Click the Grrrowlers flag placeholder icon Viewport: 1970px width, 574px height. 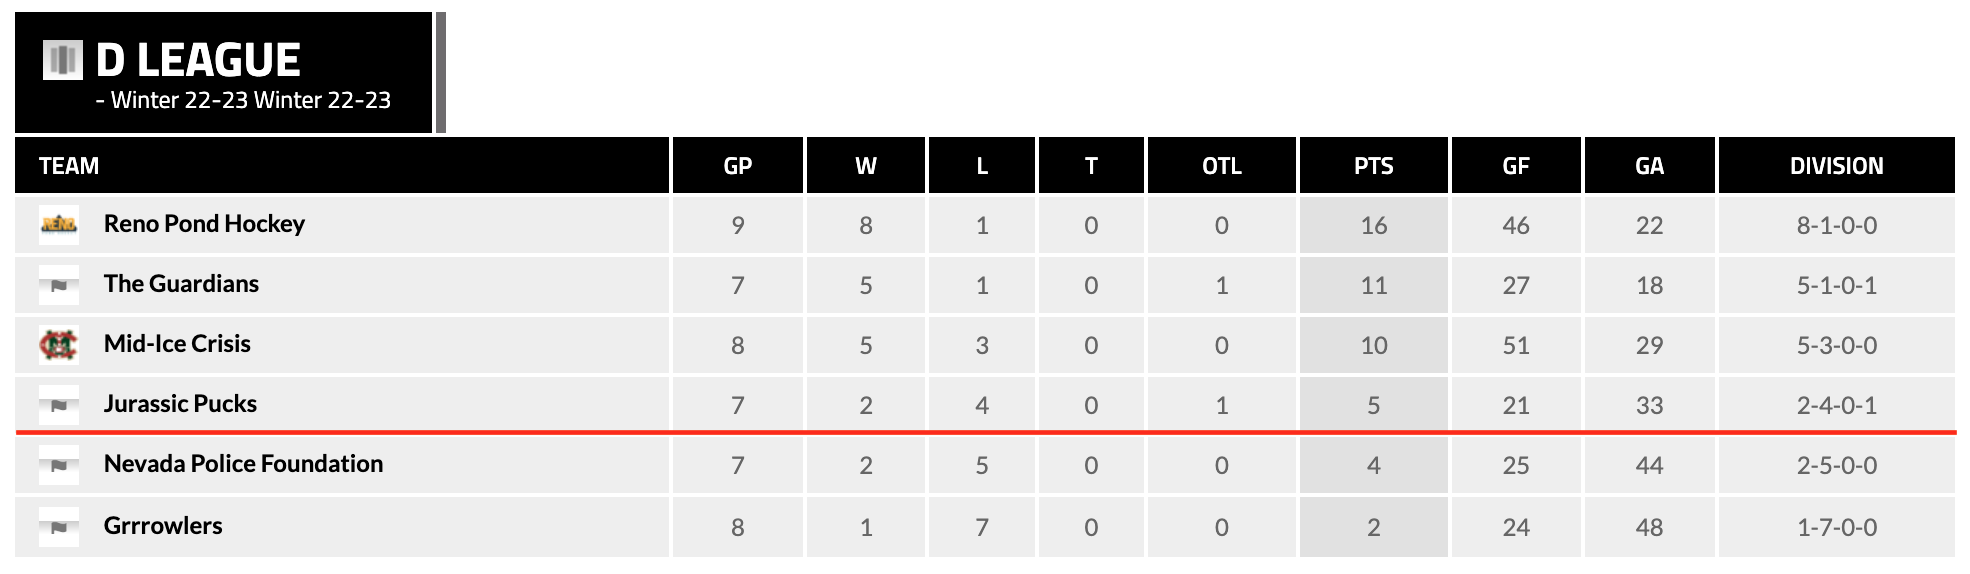[x=59, y=527]
